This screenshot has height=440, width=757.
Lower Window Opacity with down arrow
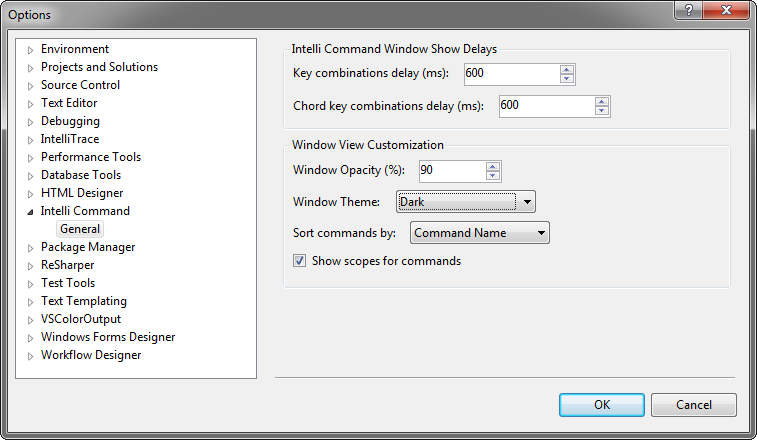tap(492, 175)
